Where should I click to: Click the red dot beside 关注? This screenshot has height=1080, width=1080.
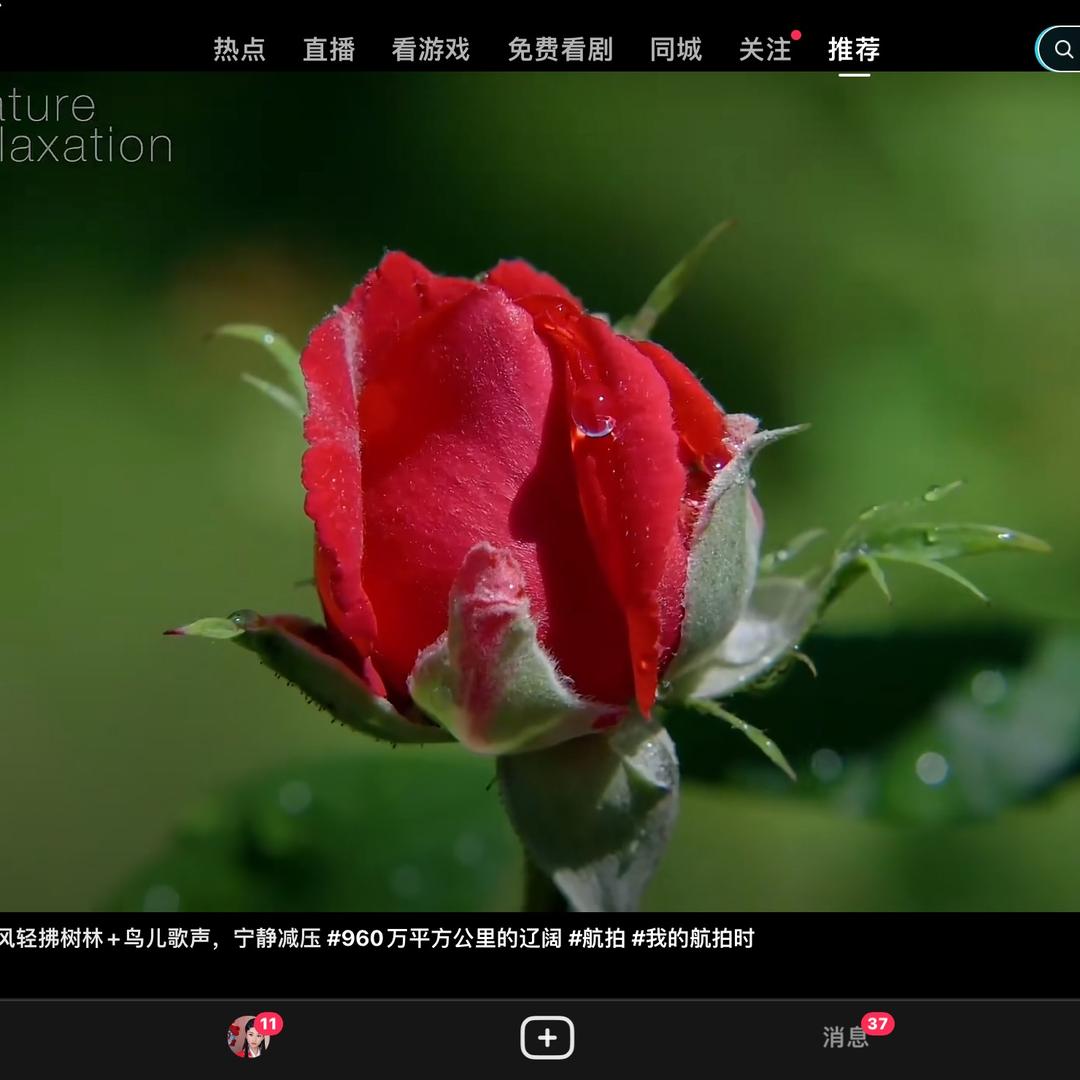[796, 35]
